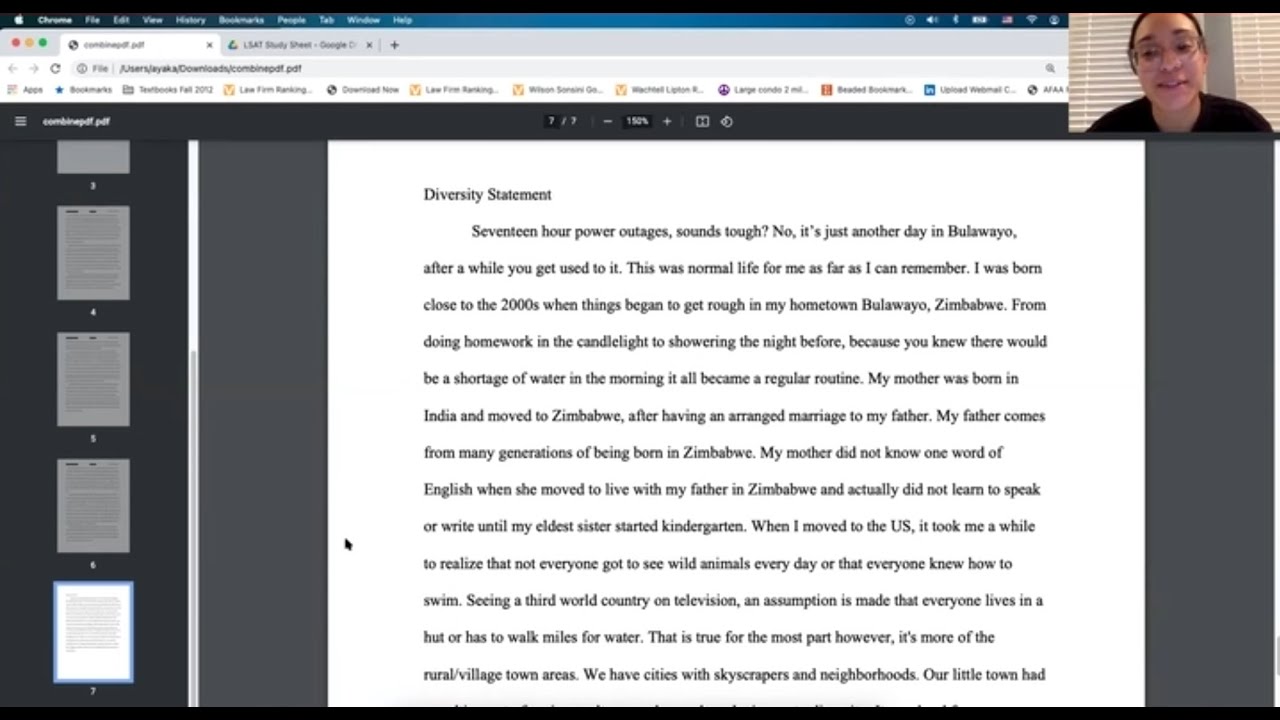Click the zoom in plus button
Viewport: 1280px width, 720px height.
pyautogui.click(x=667, y=121)
